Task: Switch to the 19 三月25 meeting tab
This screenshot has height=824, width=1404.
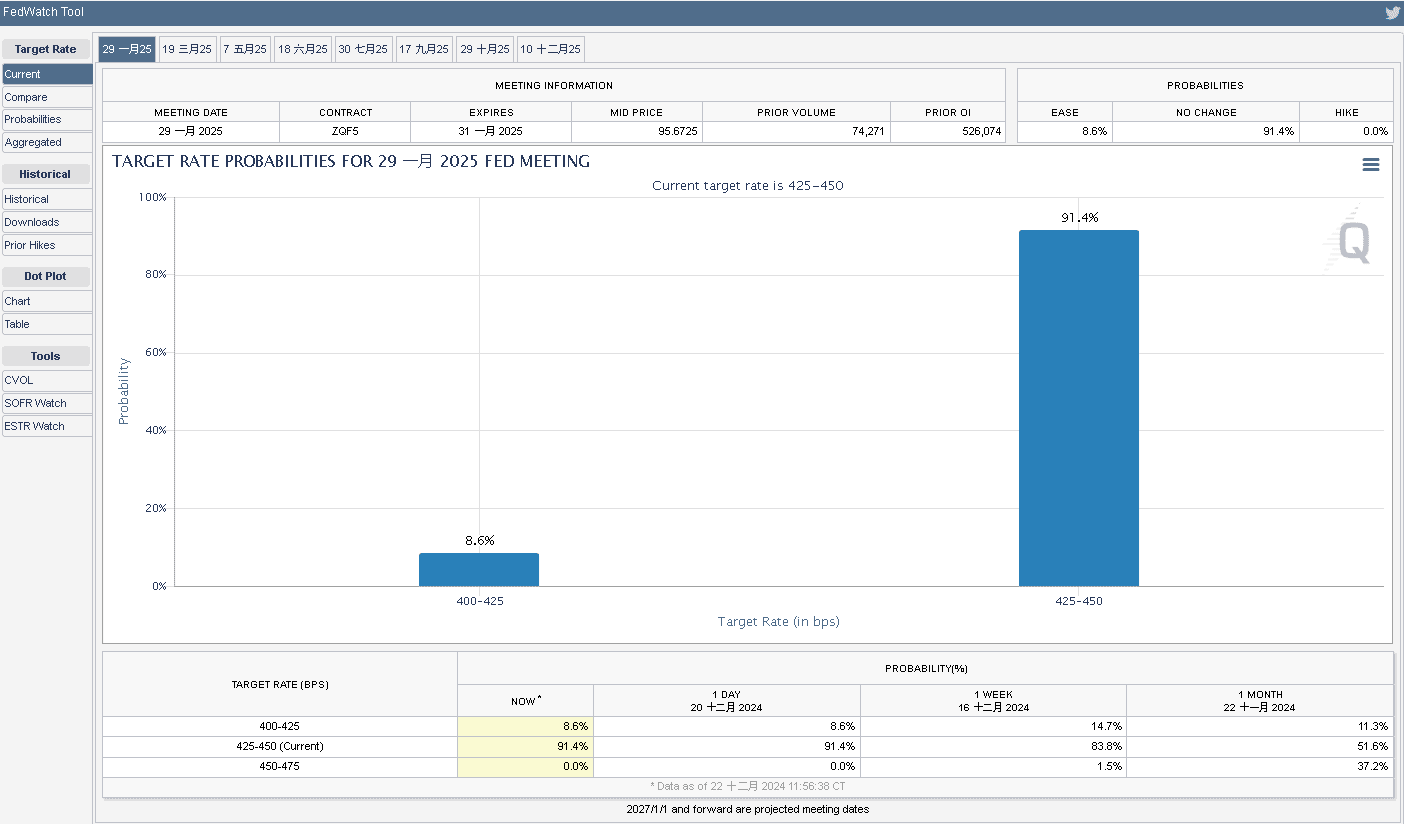Action: pyautogui.click(x=187, y=49)
